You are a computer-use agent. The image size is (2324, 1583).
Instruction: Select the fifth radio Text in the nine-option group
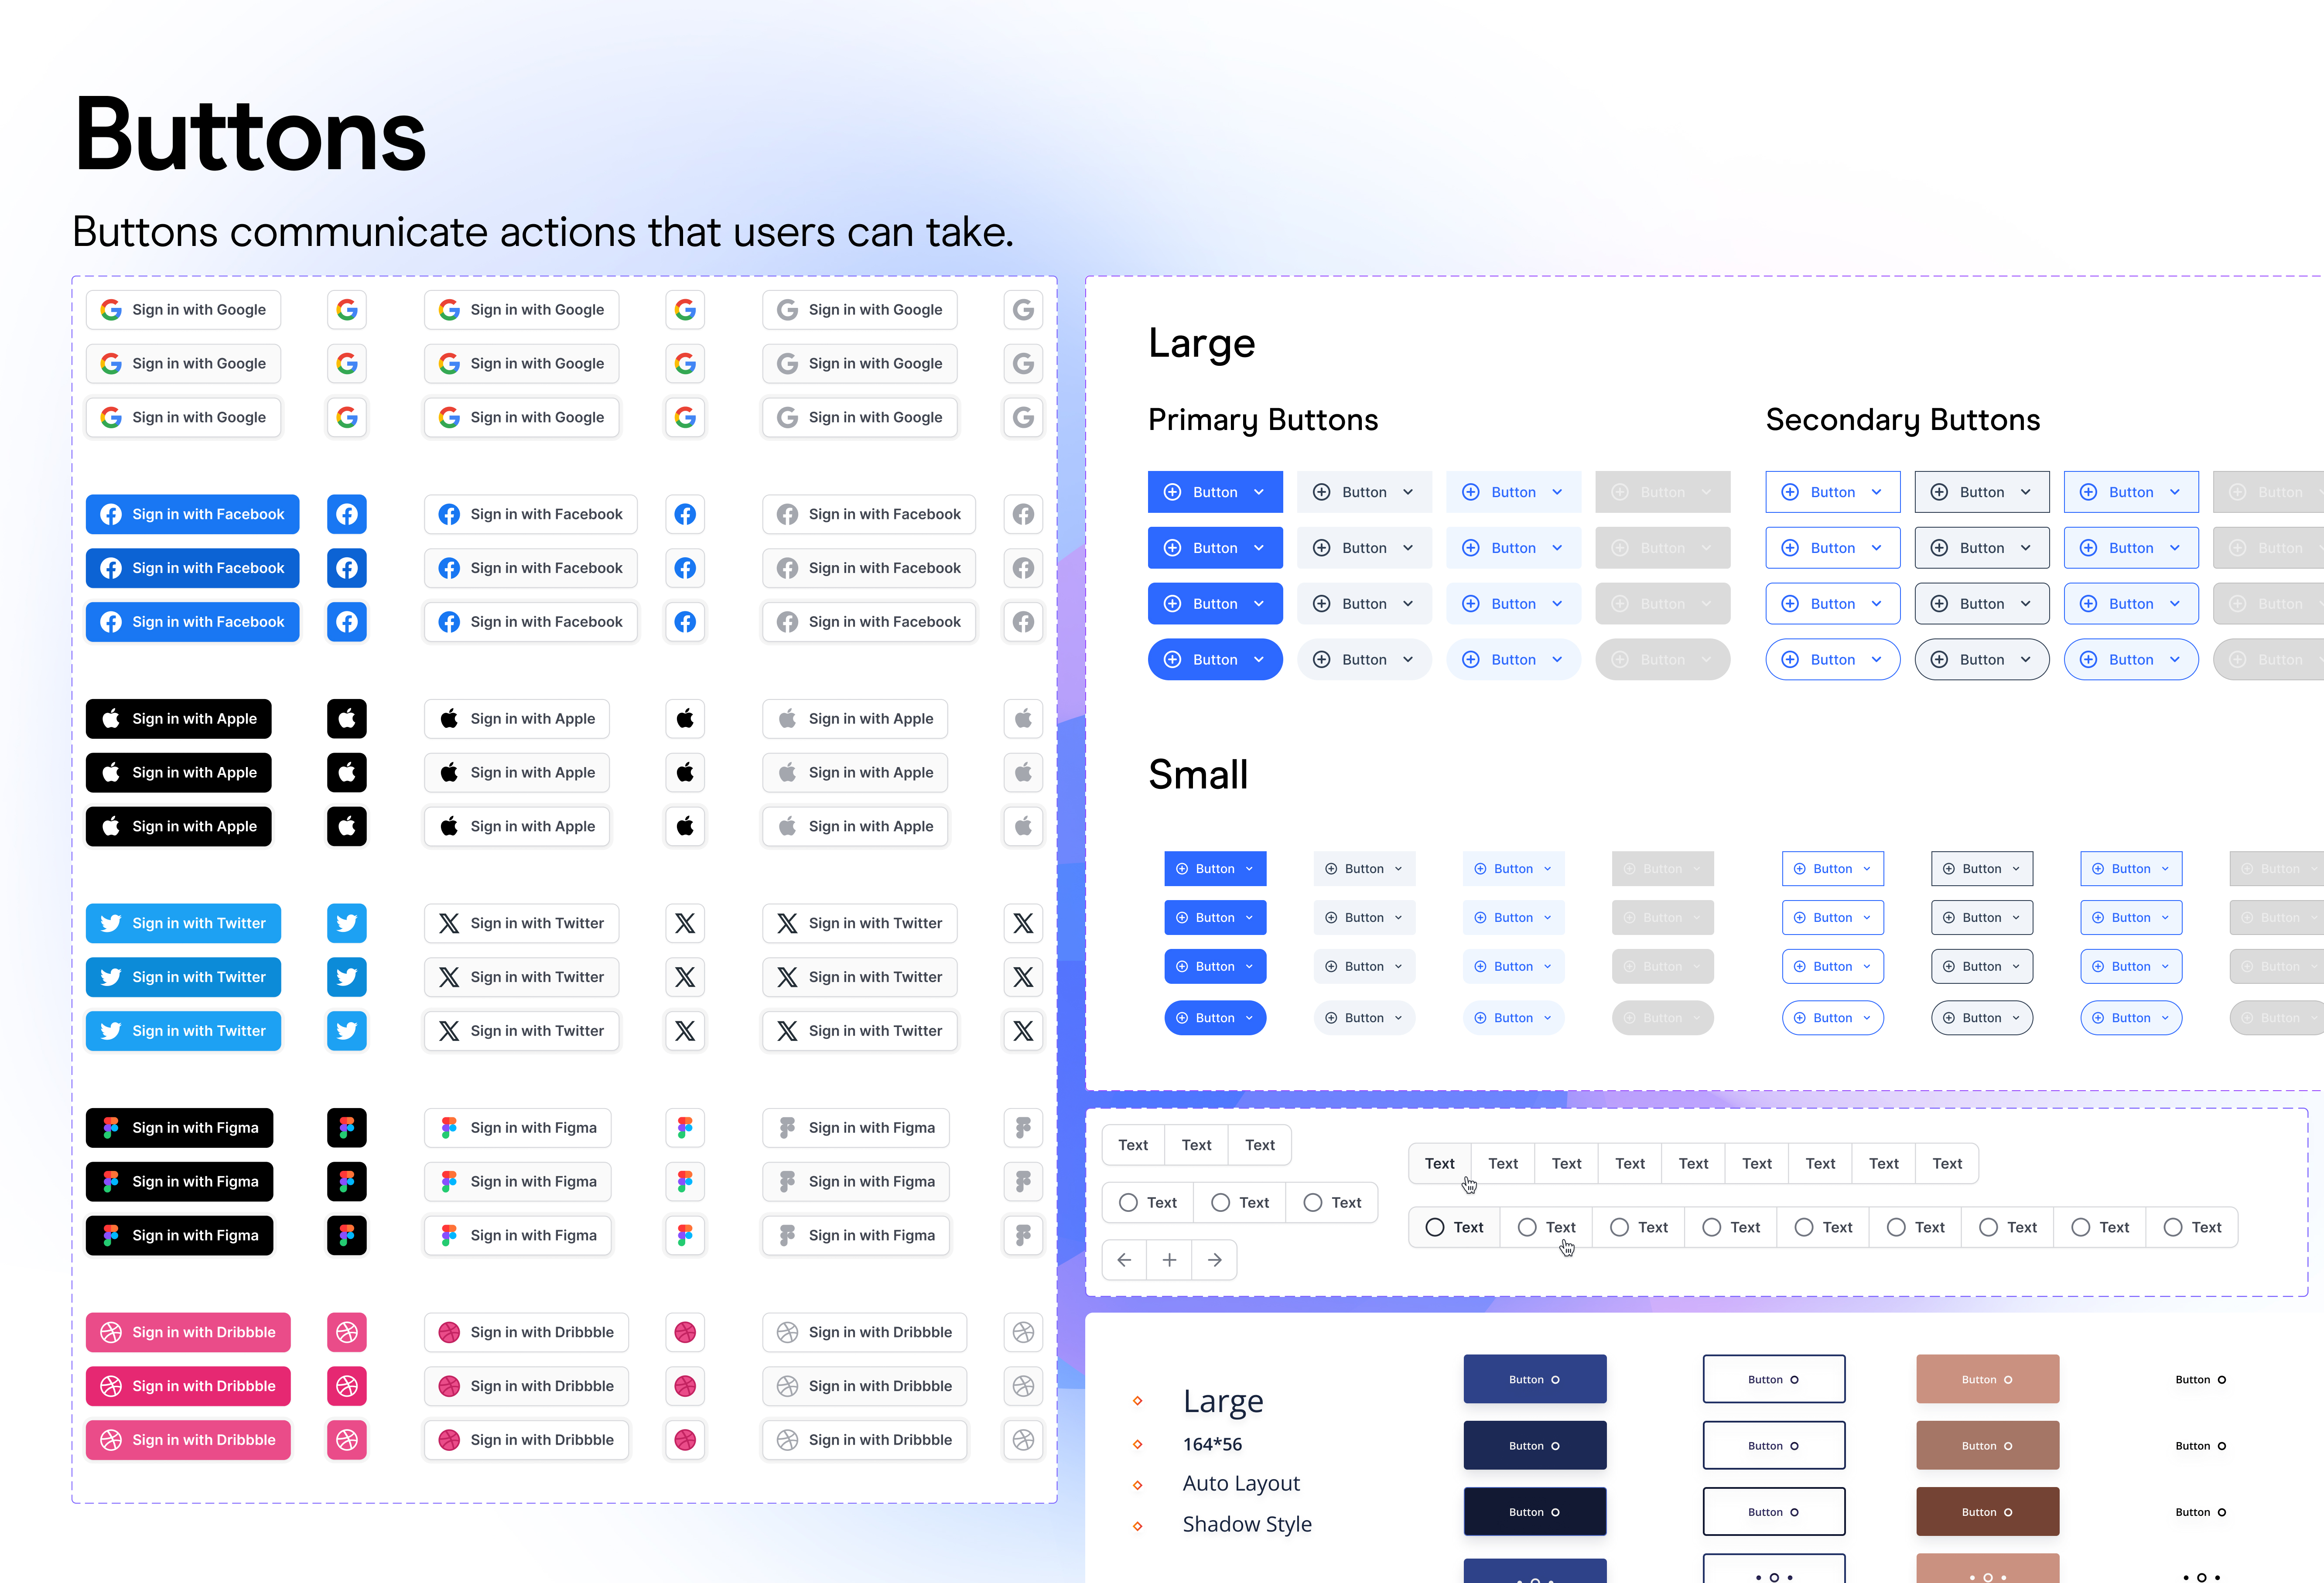[x=1823, y=1228]
